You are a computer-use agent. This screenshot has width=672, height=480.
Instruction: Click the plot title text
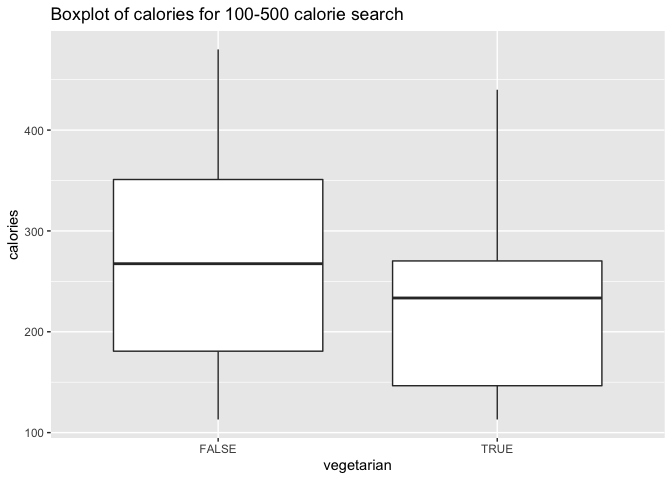pos(227,14)
